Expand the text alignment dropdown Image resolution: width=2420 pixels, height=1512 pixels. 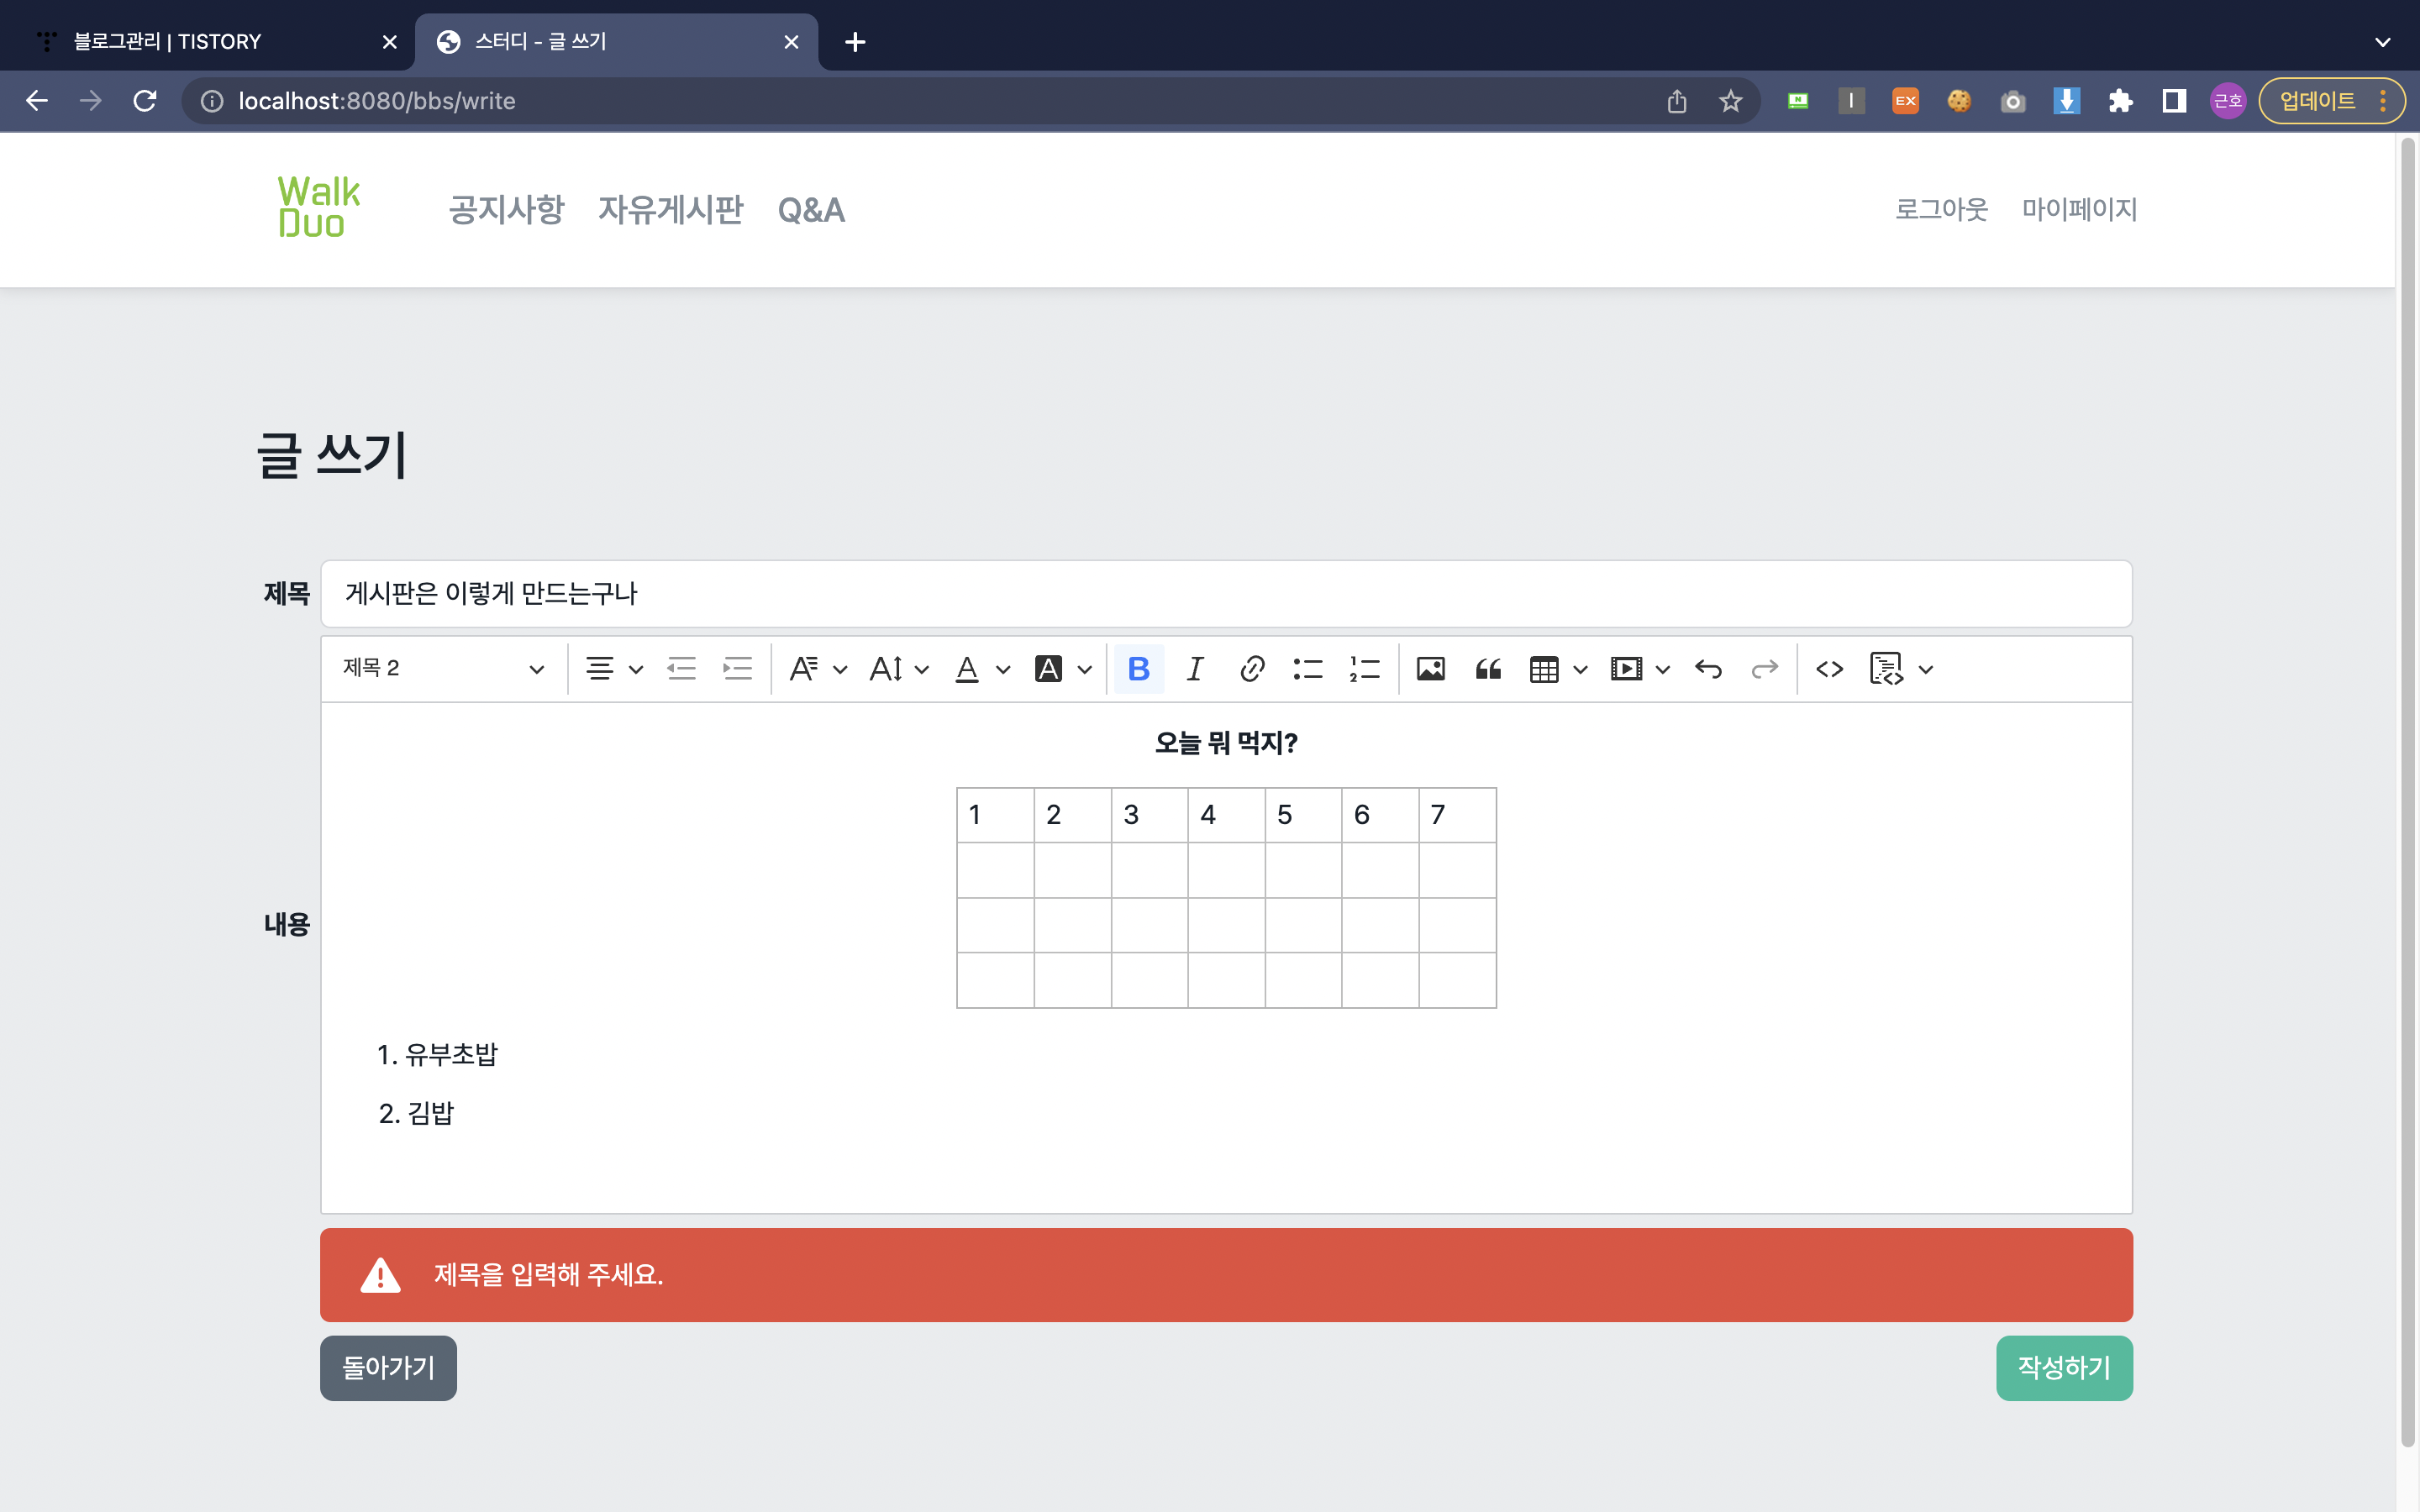click(x=613, y=669)
